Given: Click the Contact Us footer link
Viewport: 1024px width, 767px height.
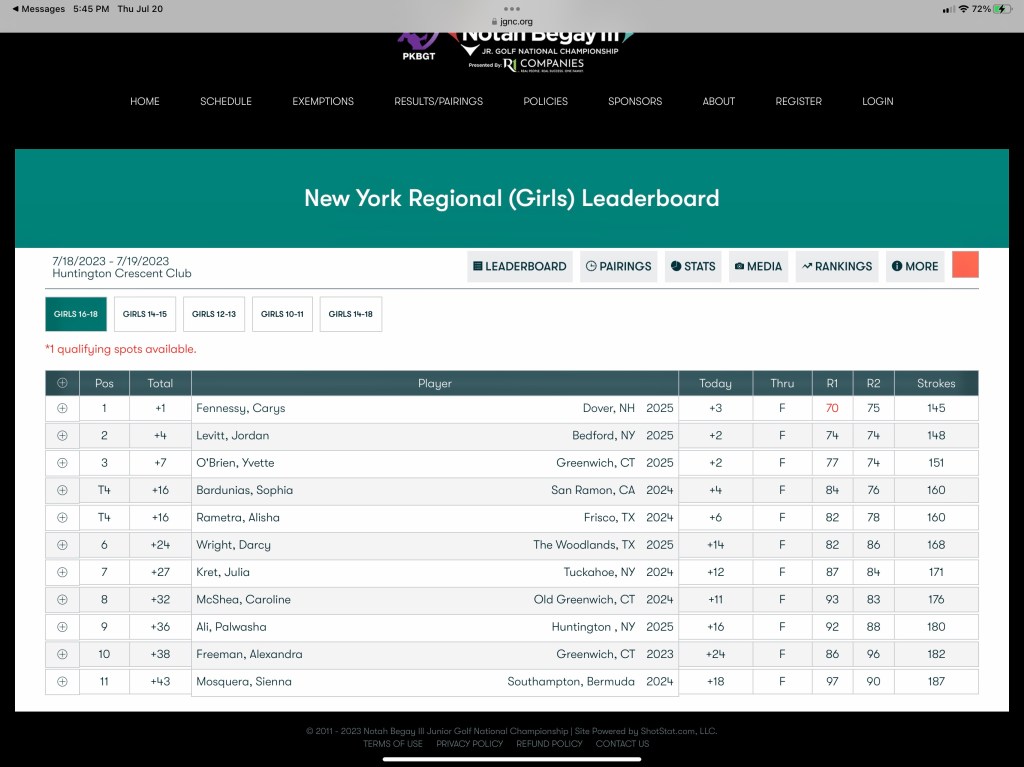Looking at the screenshot, I should pos(622,744).
